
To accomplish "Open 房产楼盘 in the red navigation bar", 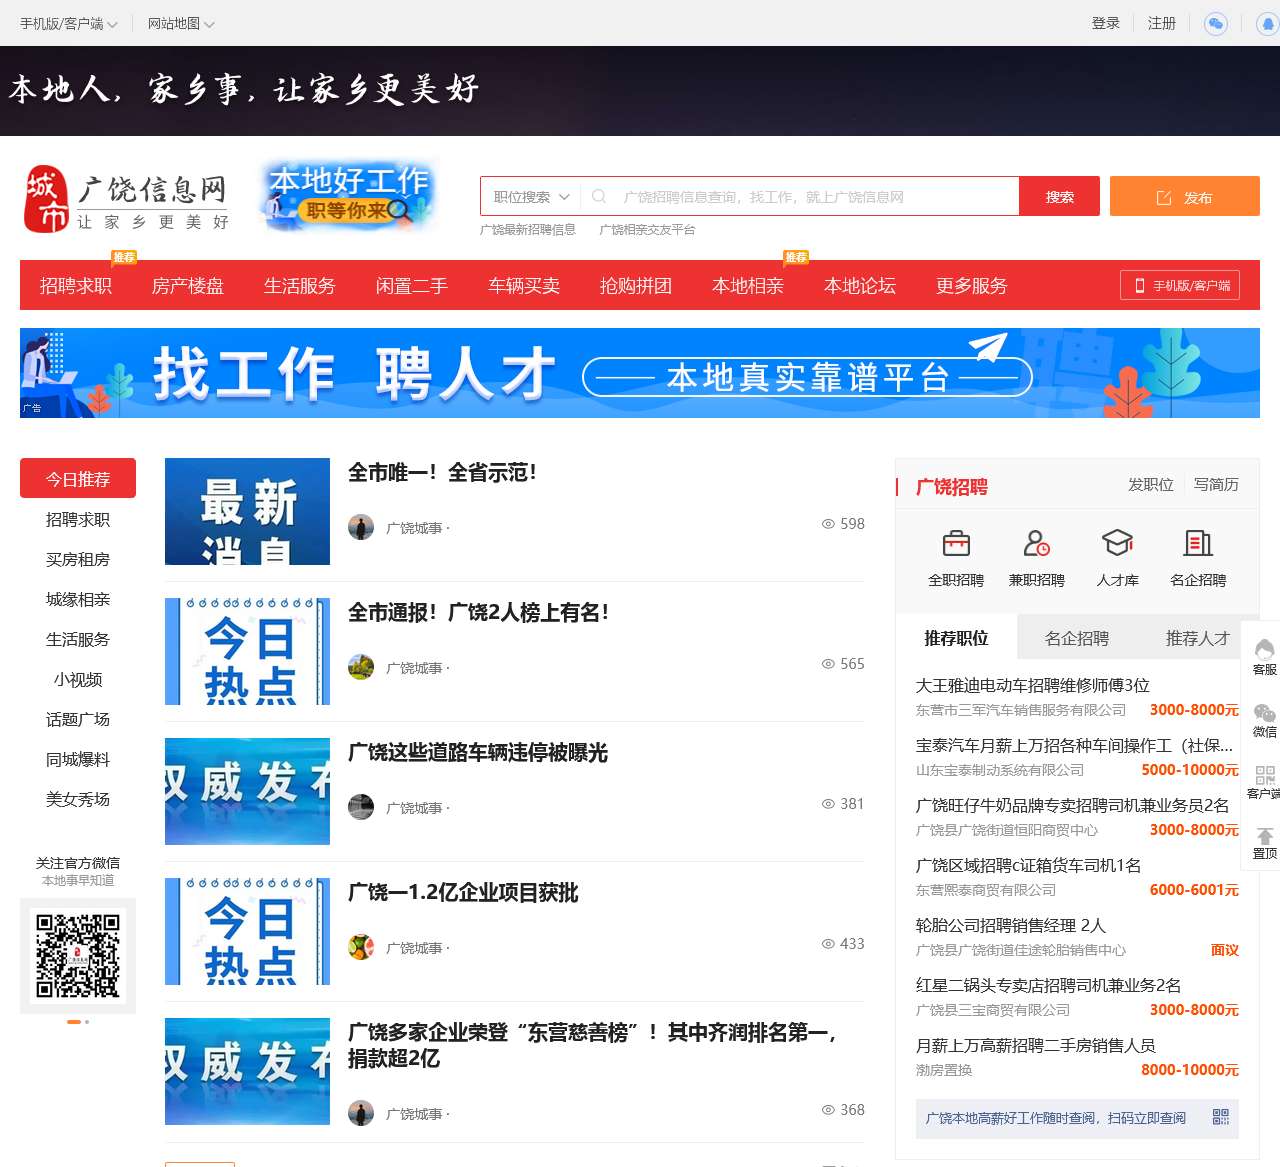I will [x=188, y=286].
